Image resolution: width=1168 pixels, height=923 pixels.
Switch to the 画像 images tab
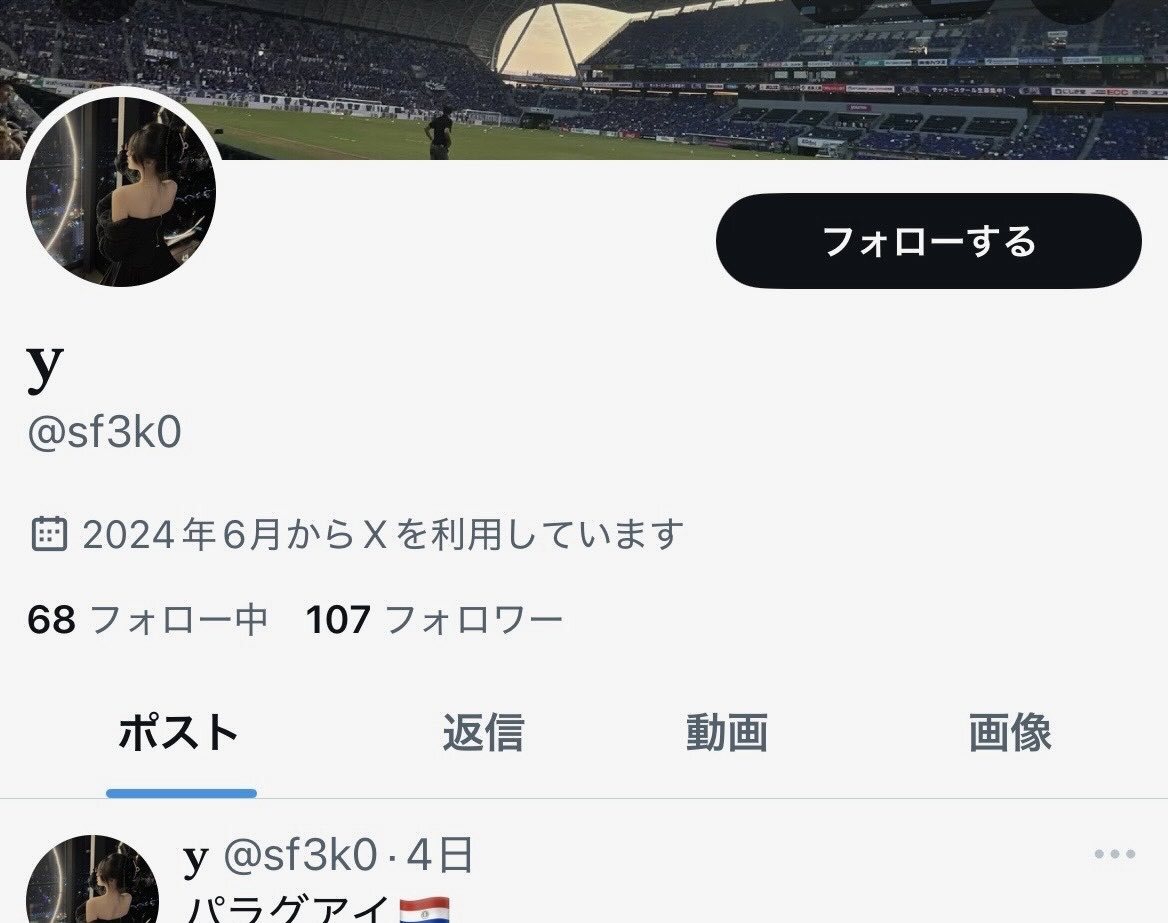(x=1010, y=732)
